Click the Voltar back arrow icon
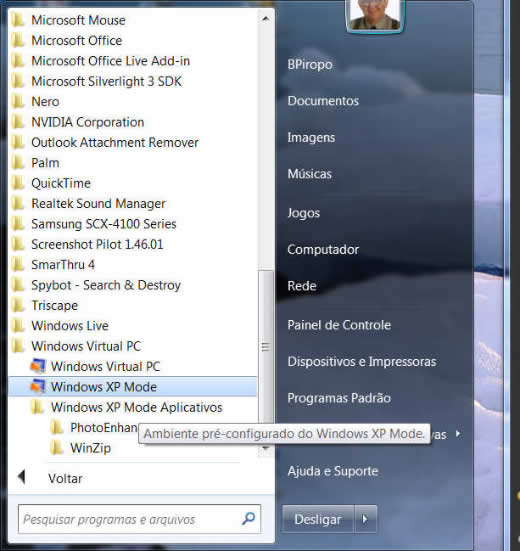Viewport: 520px width, 551px height. tap(21, 477)
